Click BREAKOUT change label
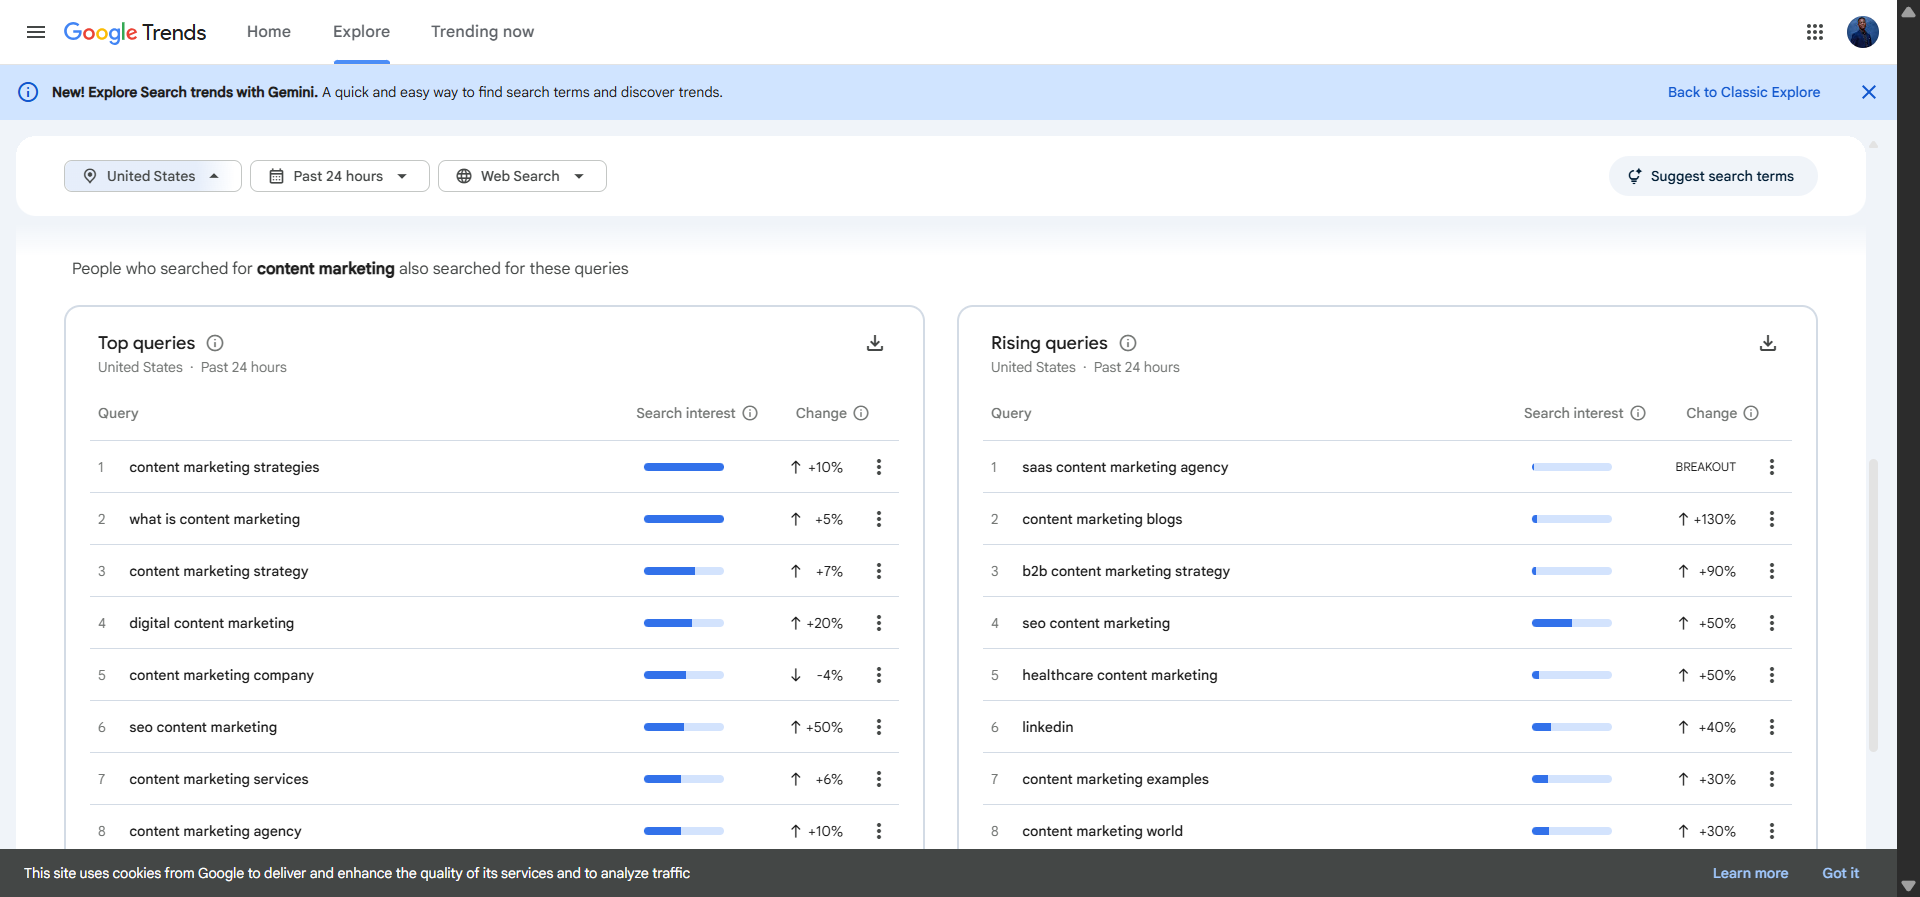This screenshot has width=1920, height=897. [x=1706, y=467]
